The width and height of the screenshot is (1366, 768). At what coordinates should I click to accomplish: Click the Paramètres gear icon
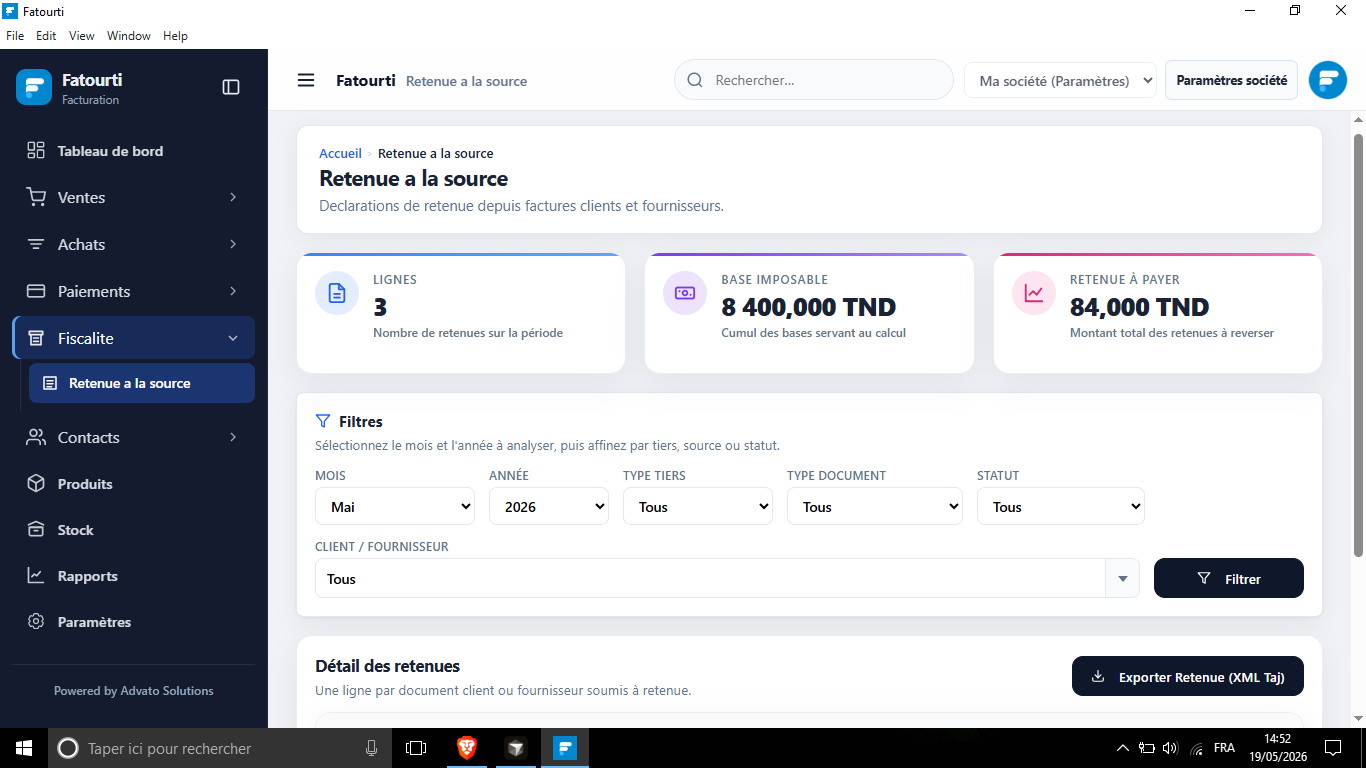point(36,622)
